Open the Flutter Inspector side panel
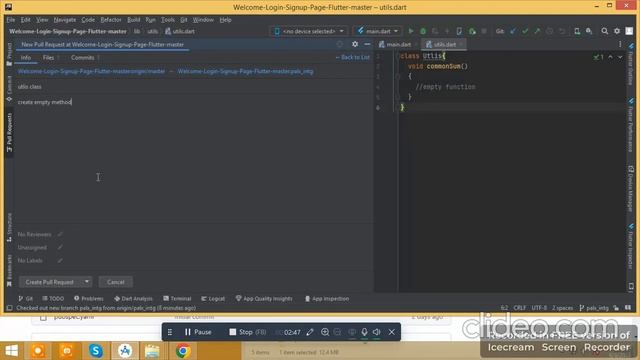Viewport: 640px width, 360px height. (x=631, y=247)
